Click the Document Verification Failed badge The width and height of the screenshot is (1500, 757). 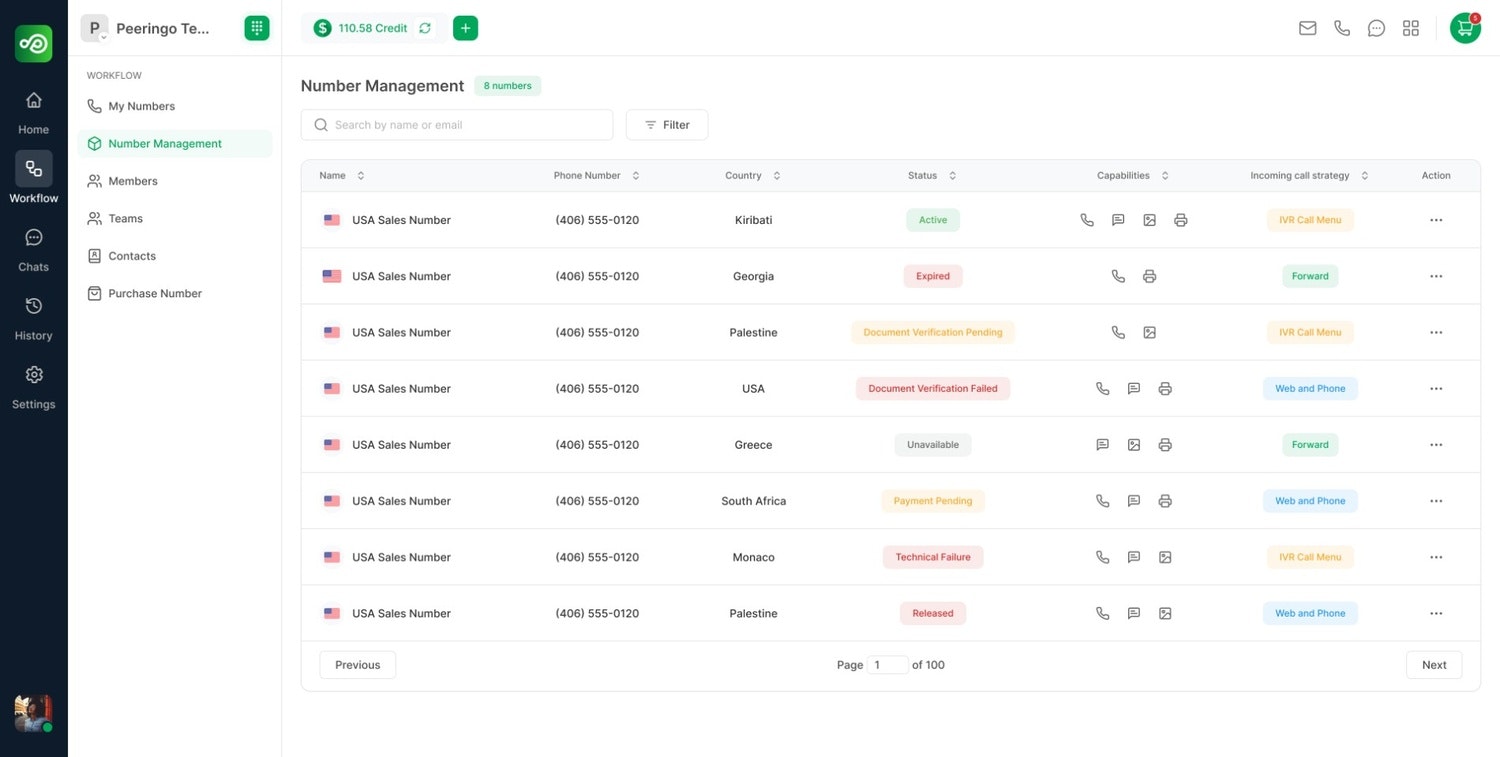933,388
